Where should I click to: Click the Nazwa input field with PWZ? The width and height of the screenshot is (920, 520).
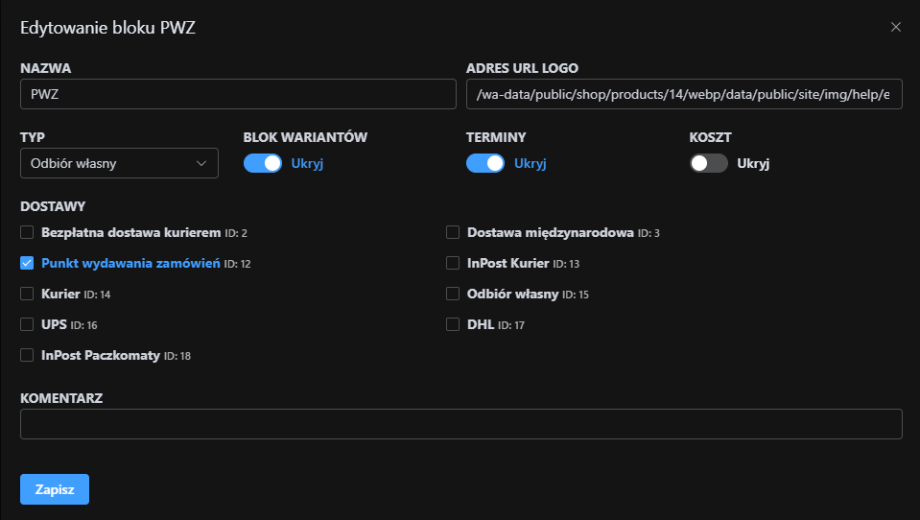tap(238, 94)
